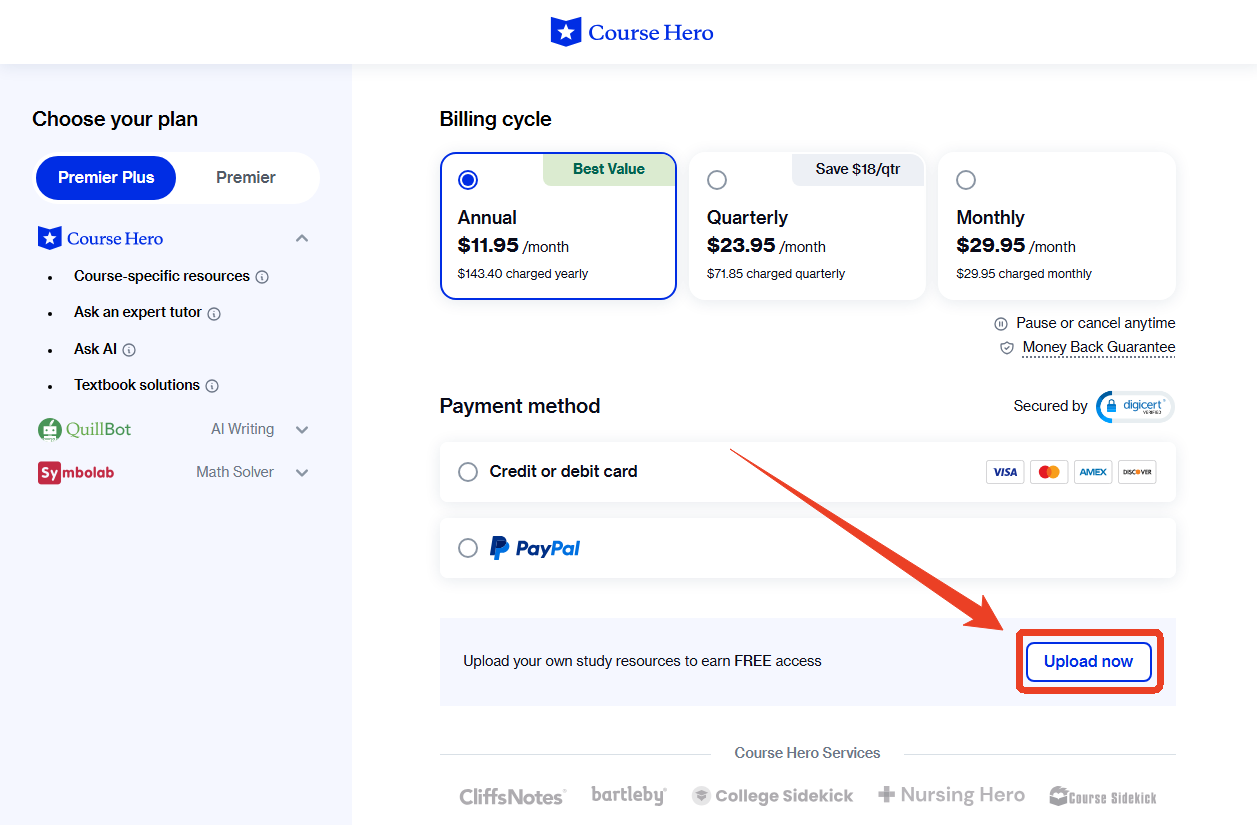Click the "Math Solver" label

pos(235,472)
